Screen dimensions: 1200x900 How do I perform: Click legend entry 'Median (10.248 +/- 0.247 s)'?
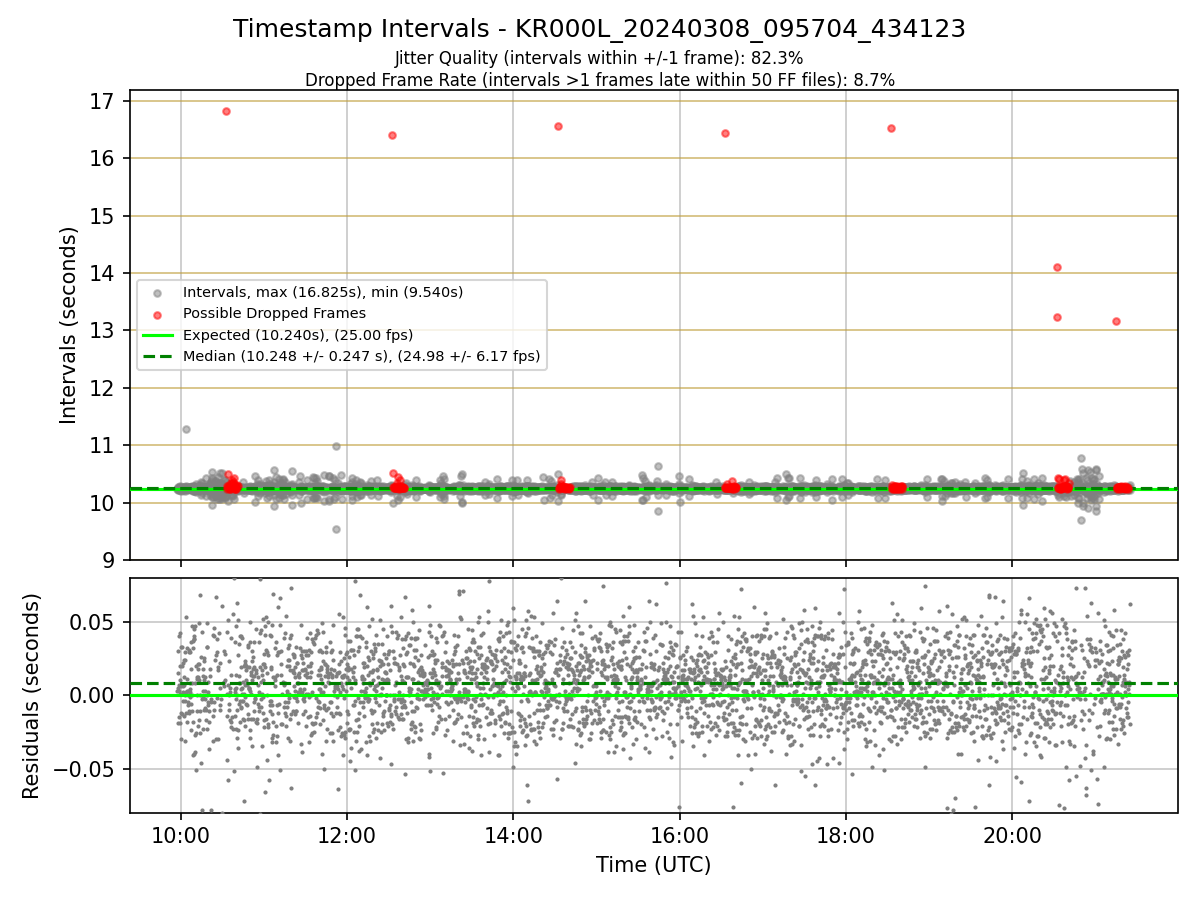(361, 355)
